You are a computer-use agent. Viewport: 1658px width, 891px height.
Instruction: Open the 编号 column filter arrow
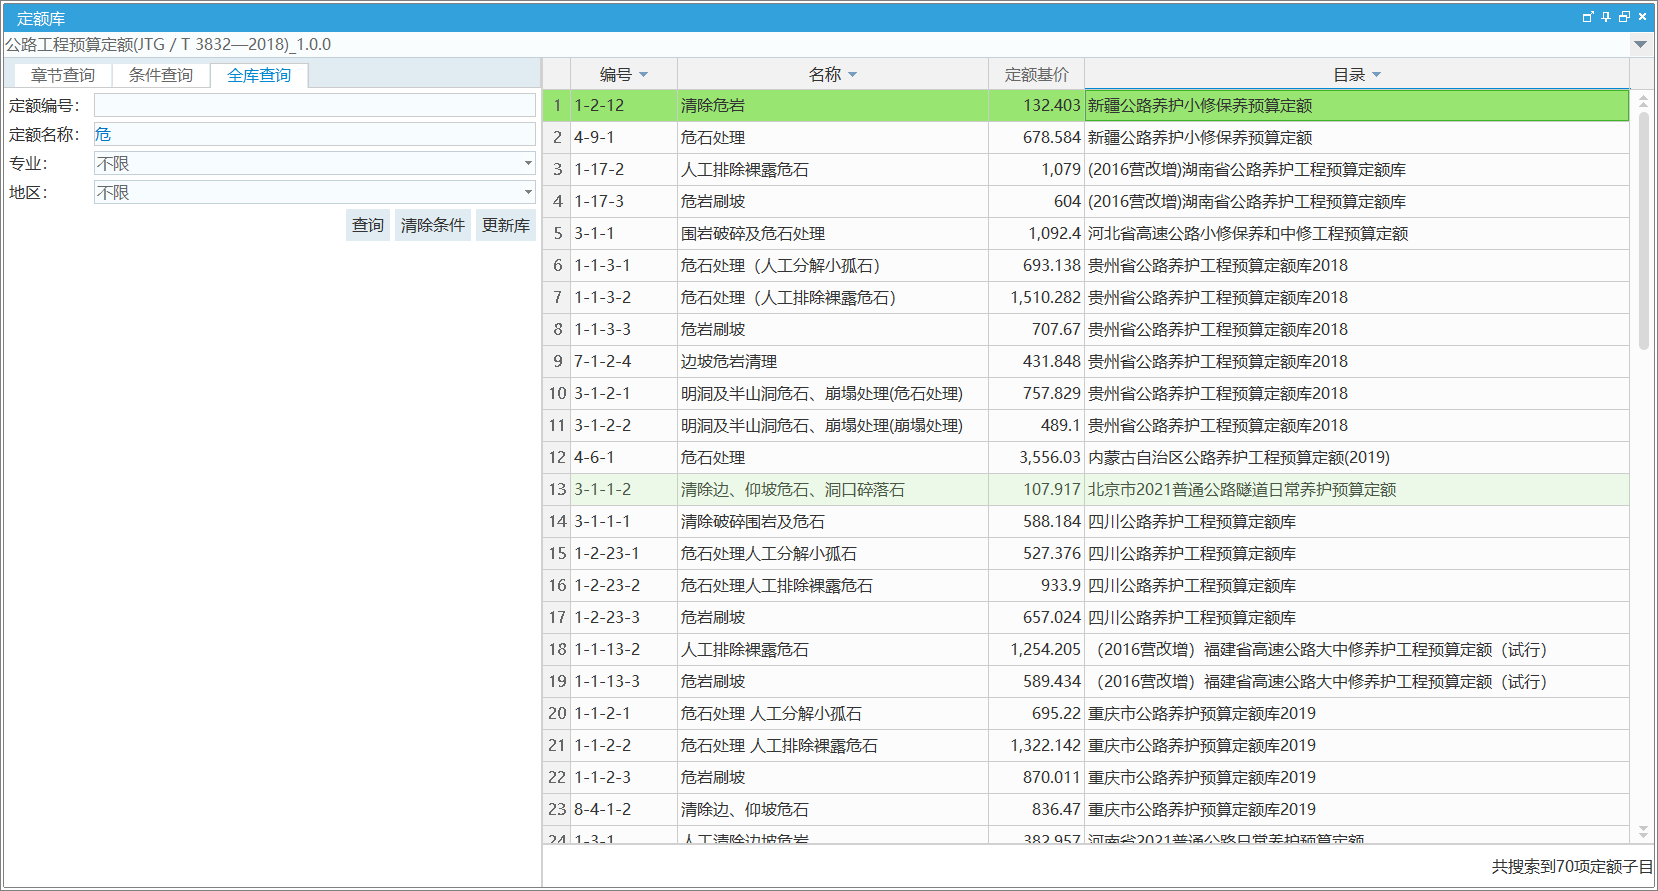[x=643, y=75]
